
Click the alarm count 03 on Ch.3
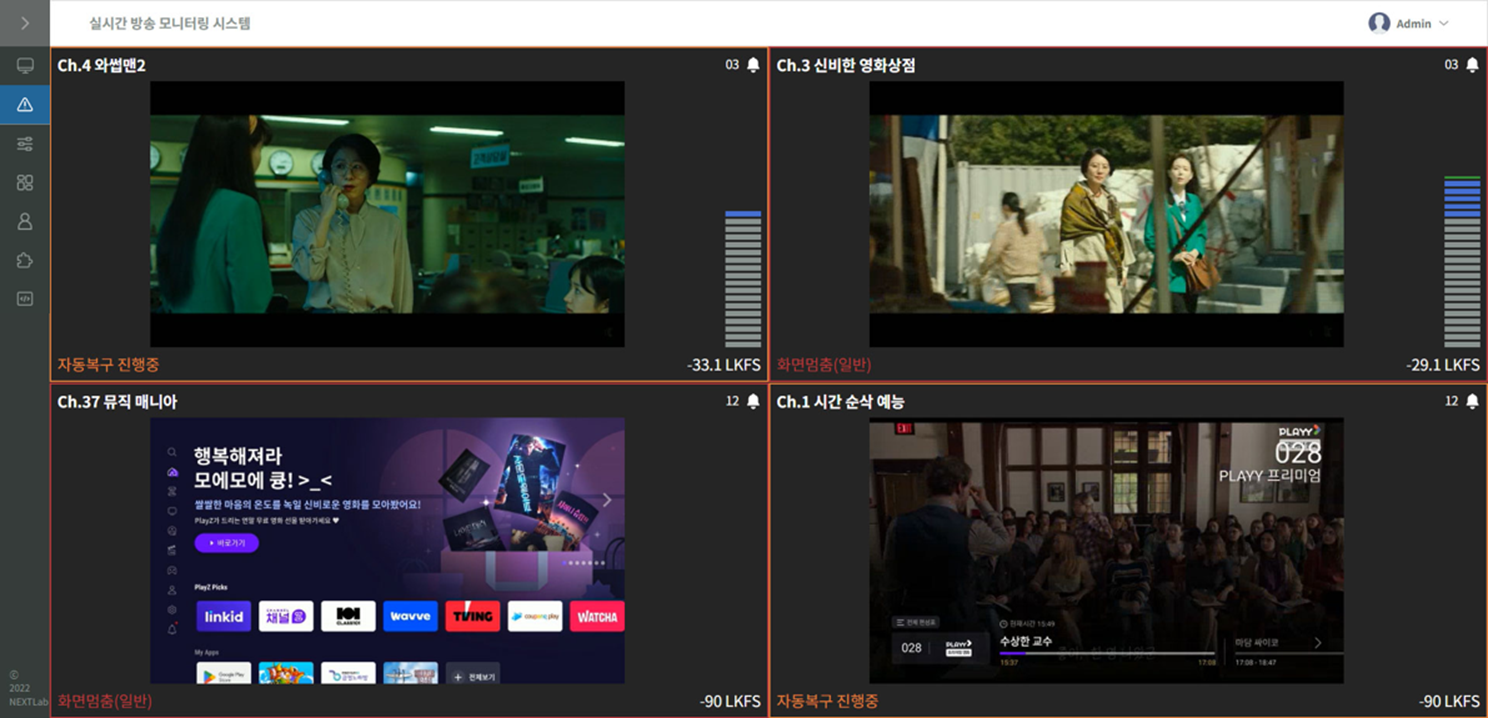pos(1451,65)
